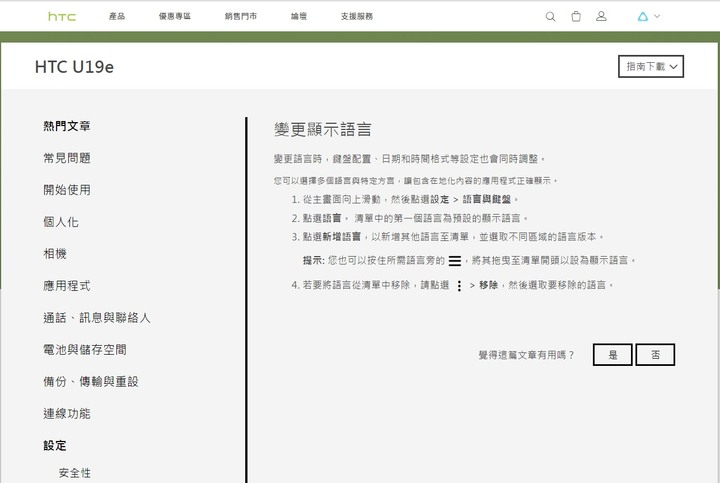Expand the chevron beside the Viveport icon

[x=657, y=16]
